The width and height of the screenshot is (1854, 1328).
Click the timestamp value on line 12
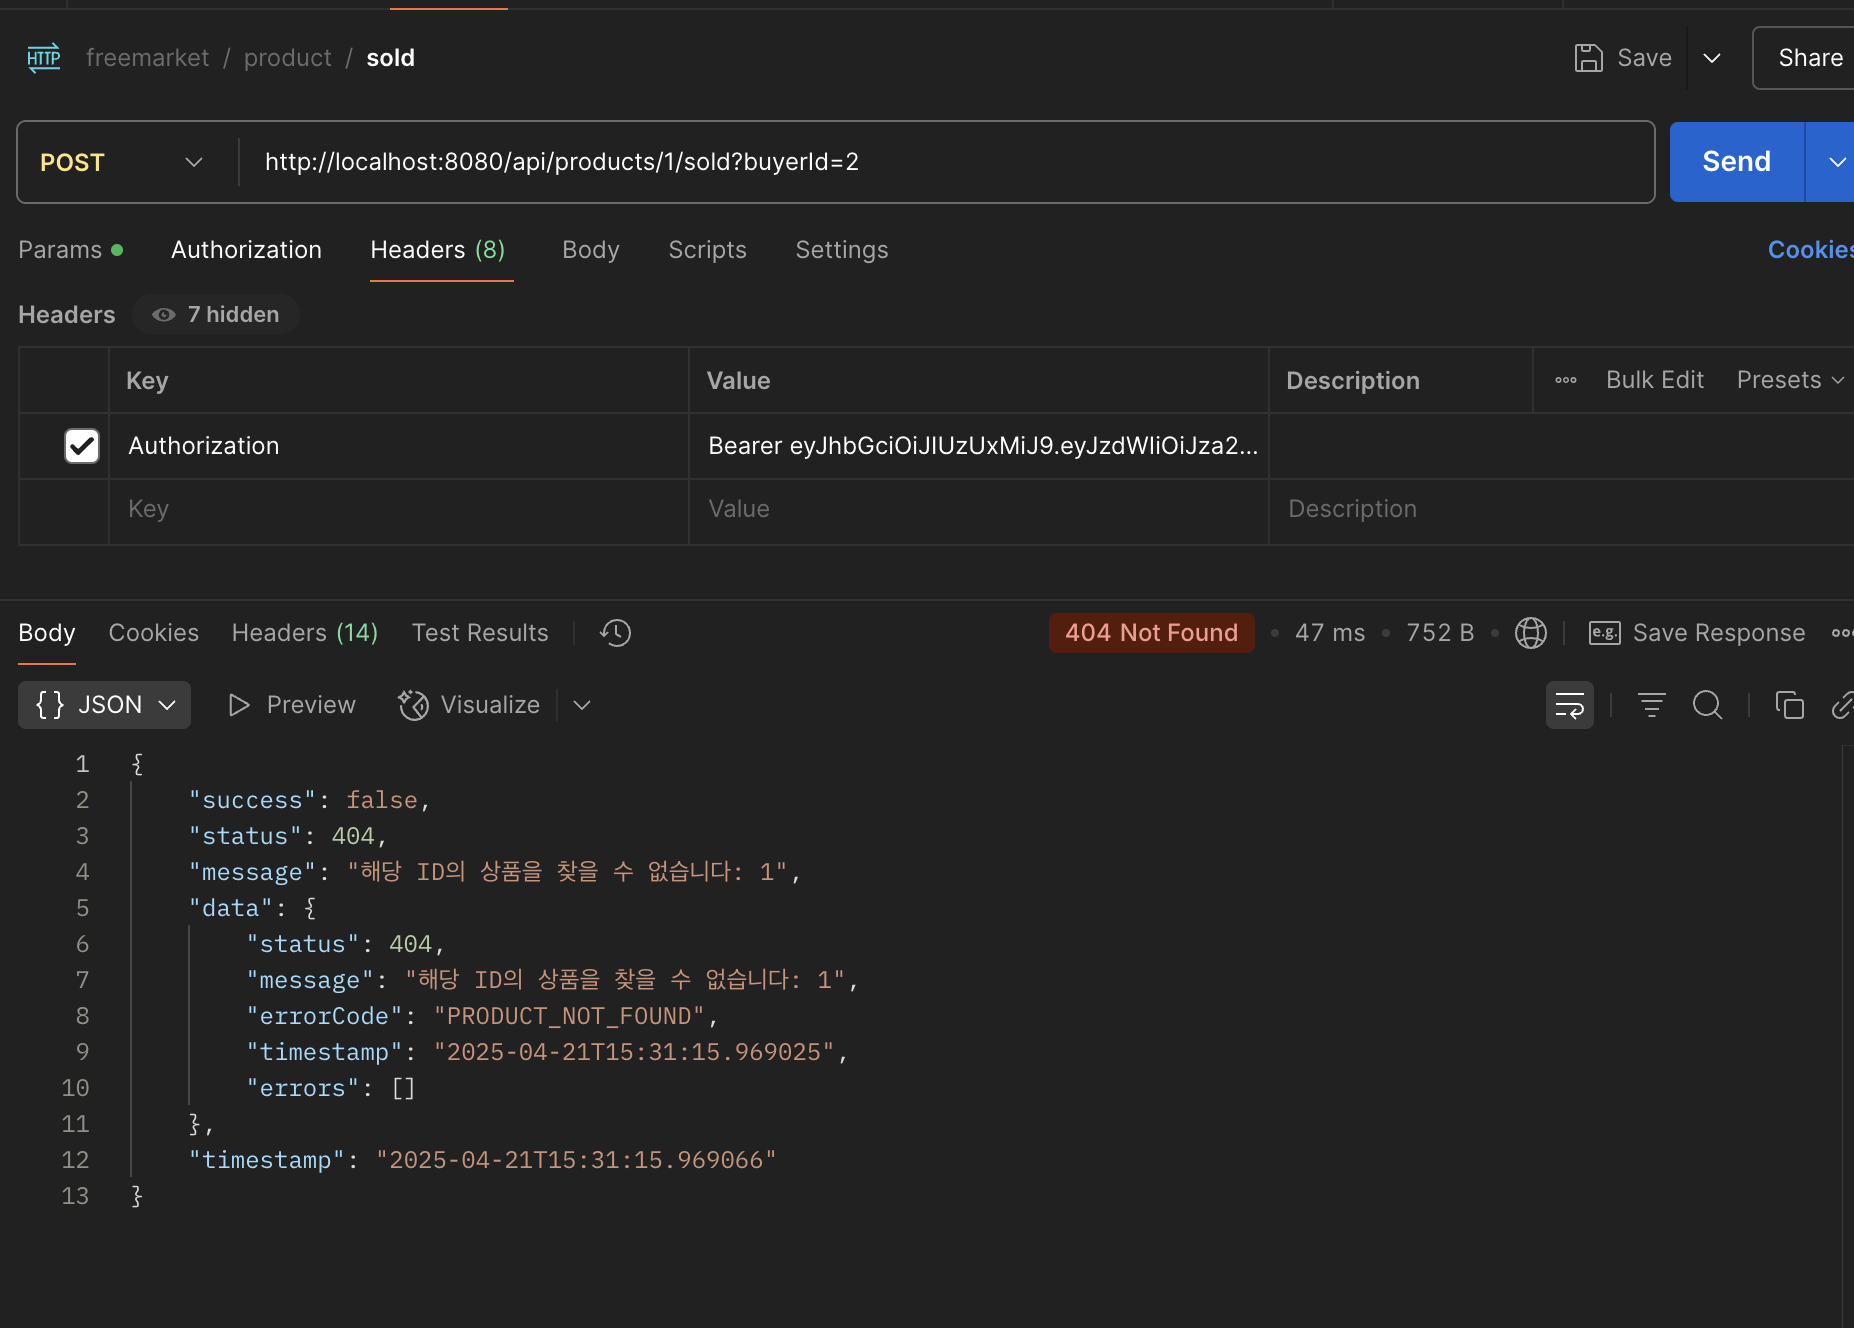coord(576,1160)
